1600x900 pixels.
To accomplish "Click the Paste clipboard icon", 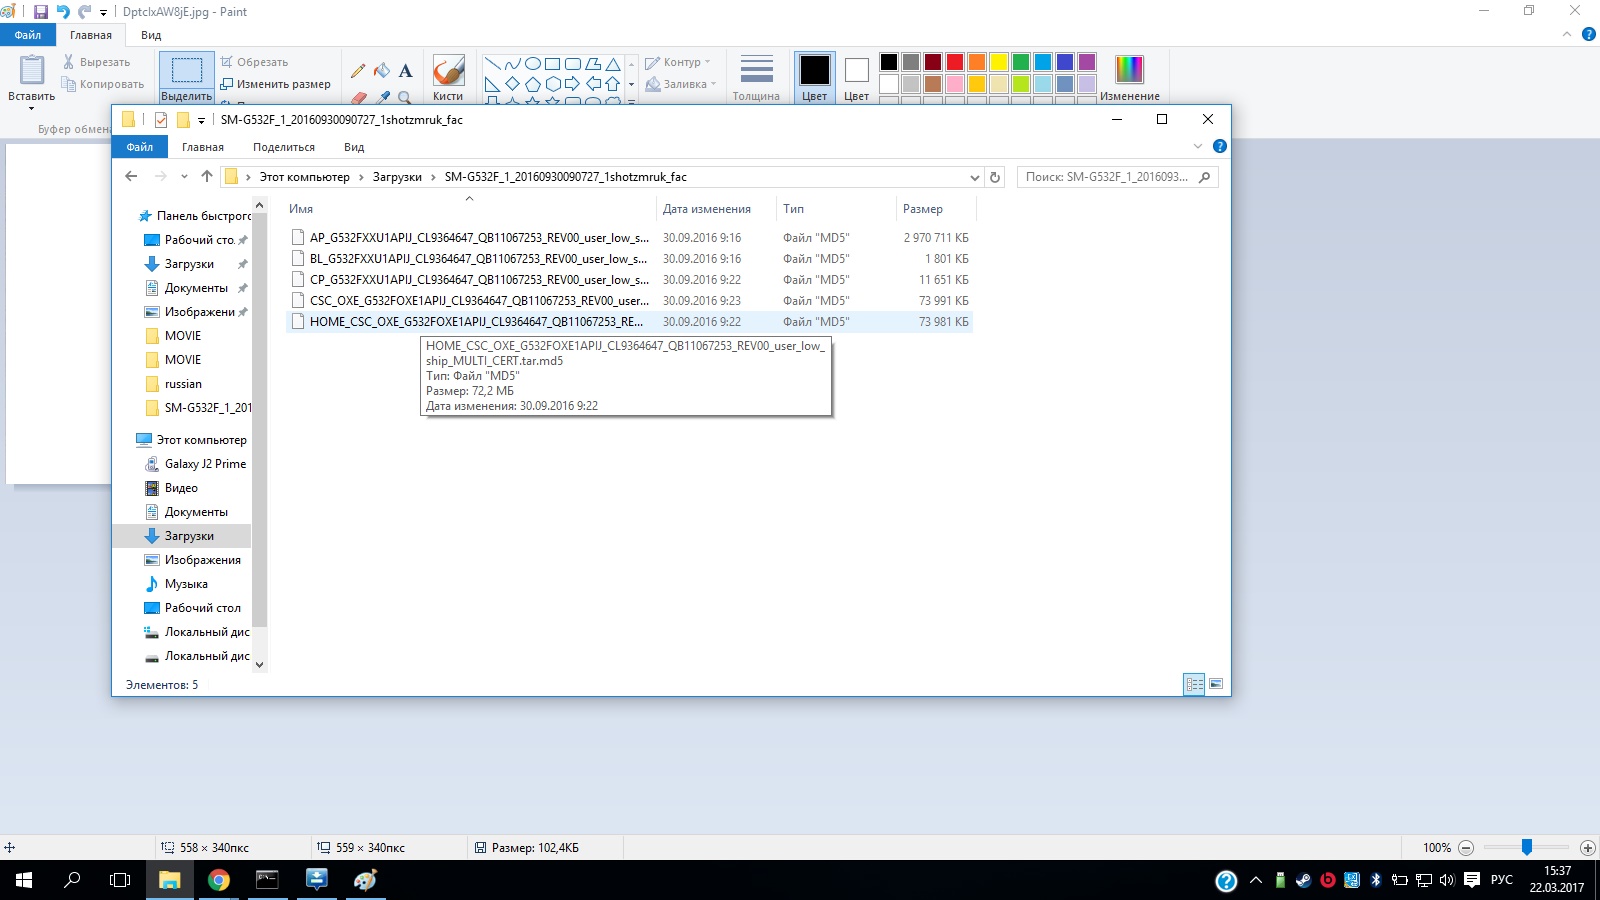I will coord(32,71).
